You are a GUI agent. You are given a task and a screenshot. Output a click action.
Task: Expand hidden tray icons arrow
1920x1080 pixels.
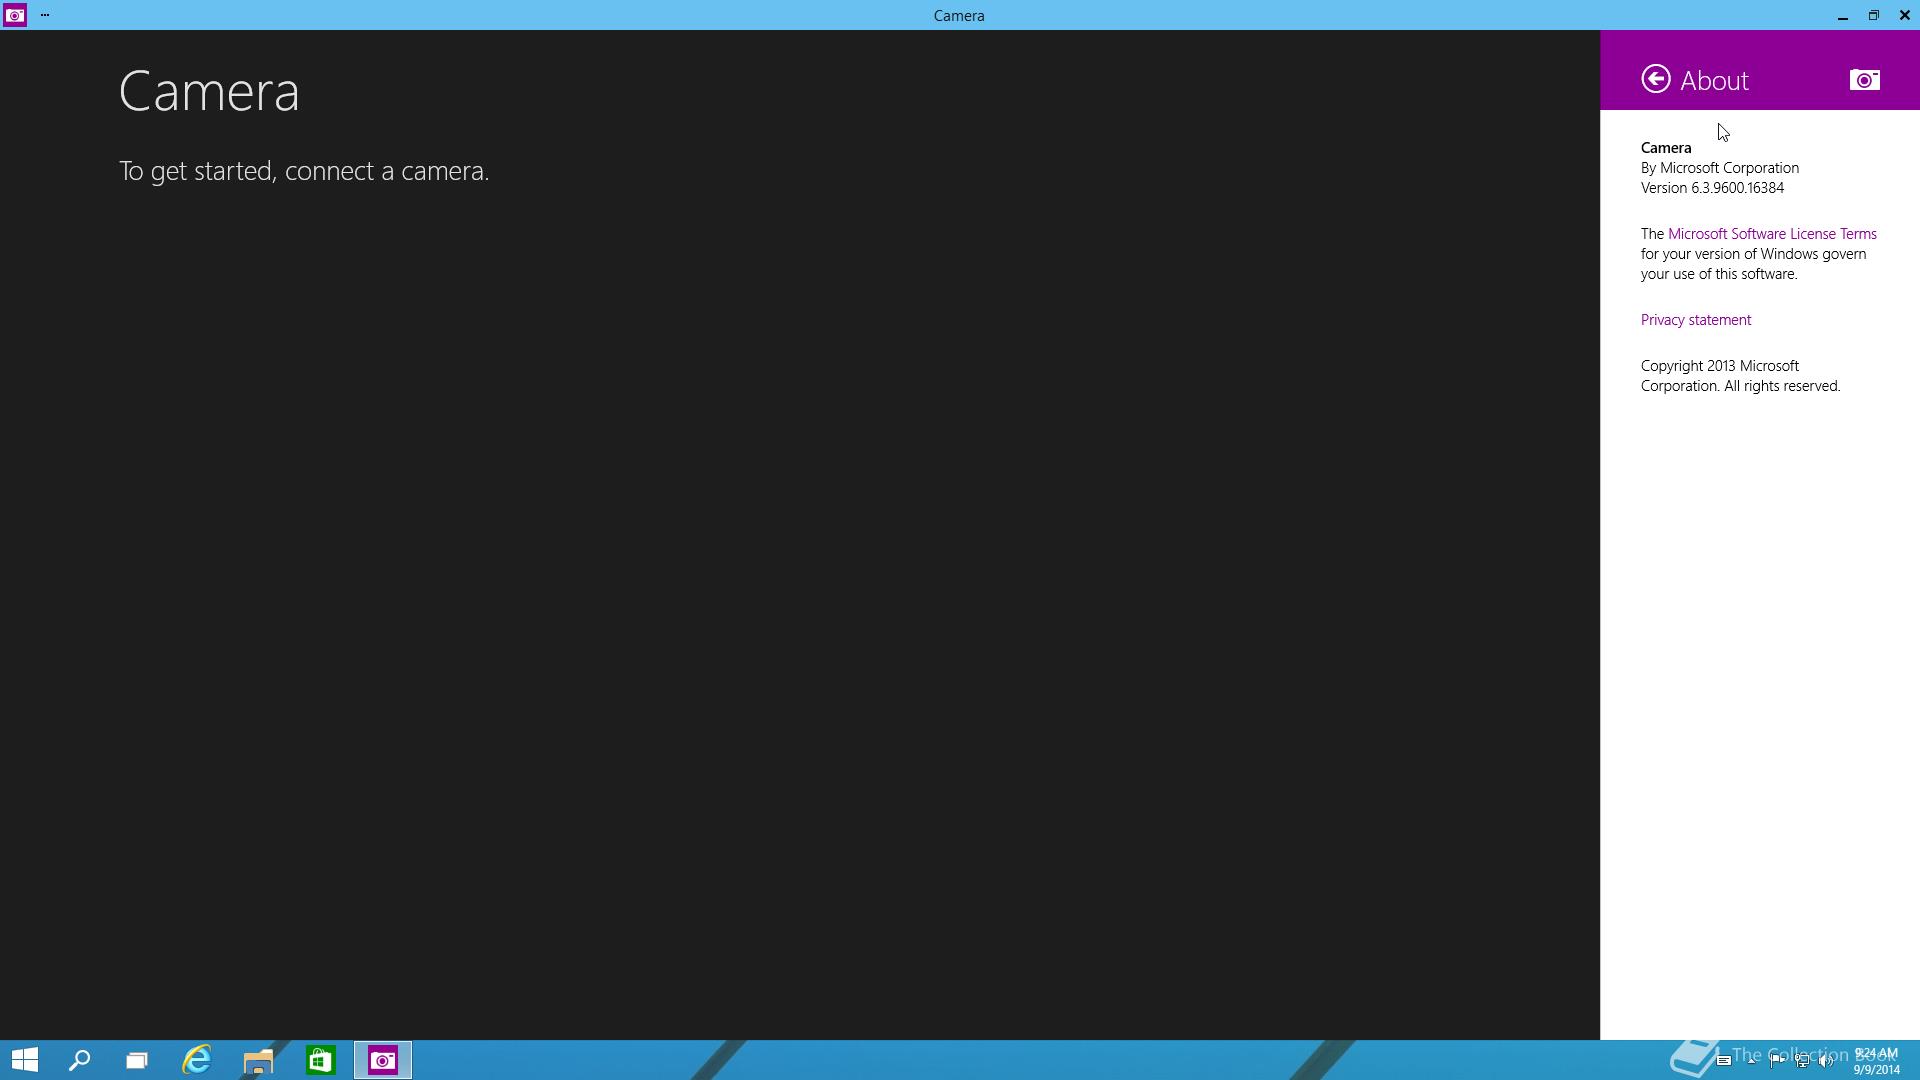click(1751, 1061)
